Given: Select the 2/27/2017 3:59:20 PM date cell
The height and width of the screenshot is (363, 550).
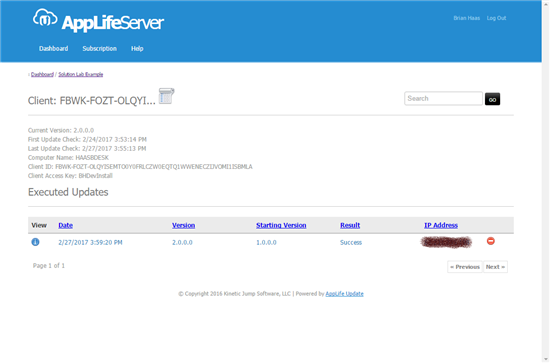Looking at the screenshot, I should [90, 242].
